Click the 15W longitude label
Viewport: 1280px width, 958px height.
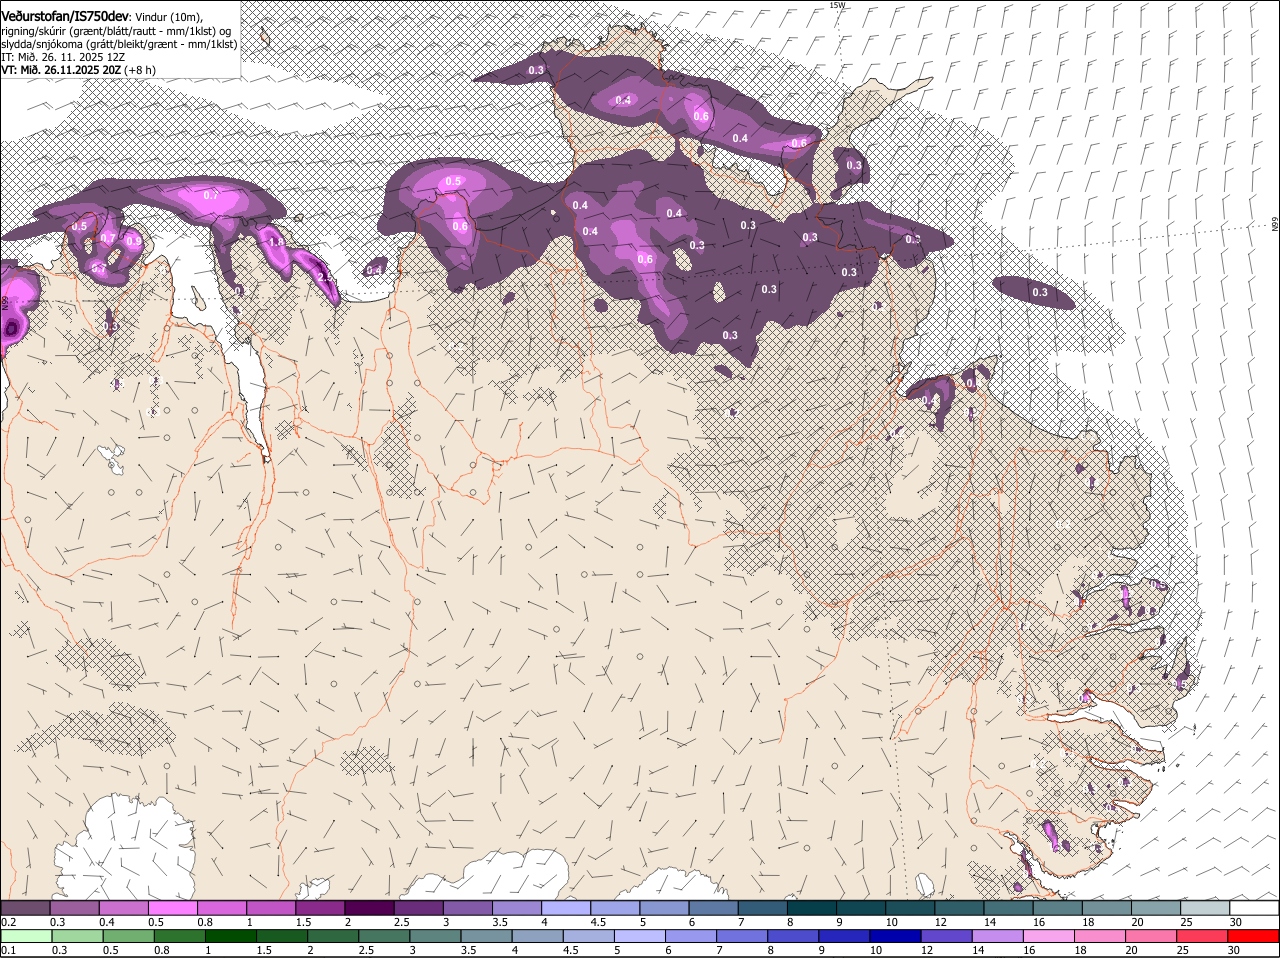[x=838, y=5]
